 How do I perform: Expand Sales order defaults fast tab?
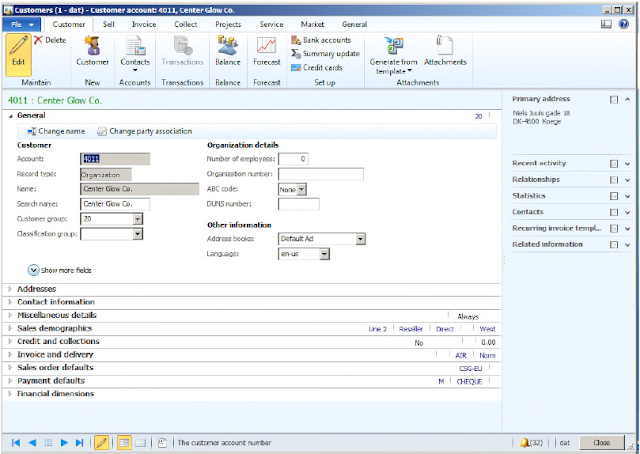(x=11, y=367)
